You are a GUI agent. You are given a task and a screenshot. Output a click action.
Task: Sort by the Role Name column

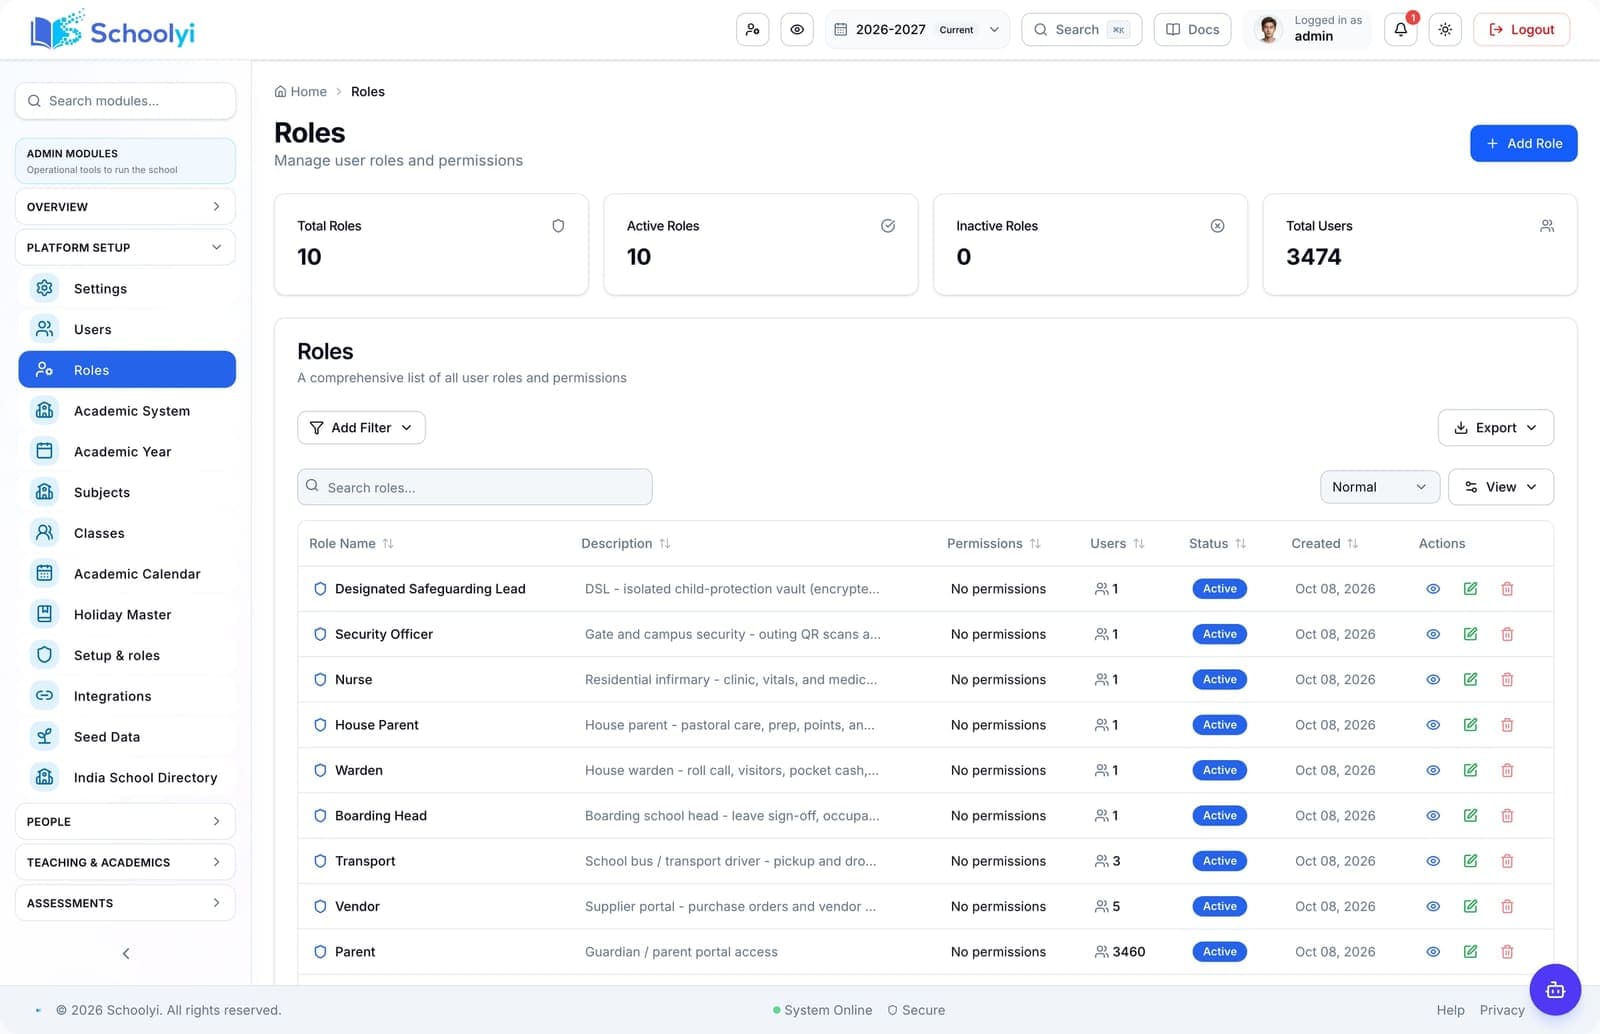tap(351, 544)
